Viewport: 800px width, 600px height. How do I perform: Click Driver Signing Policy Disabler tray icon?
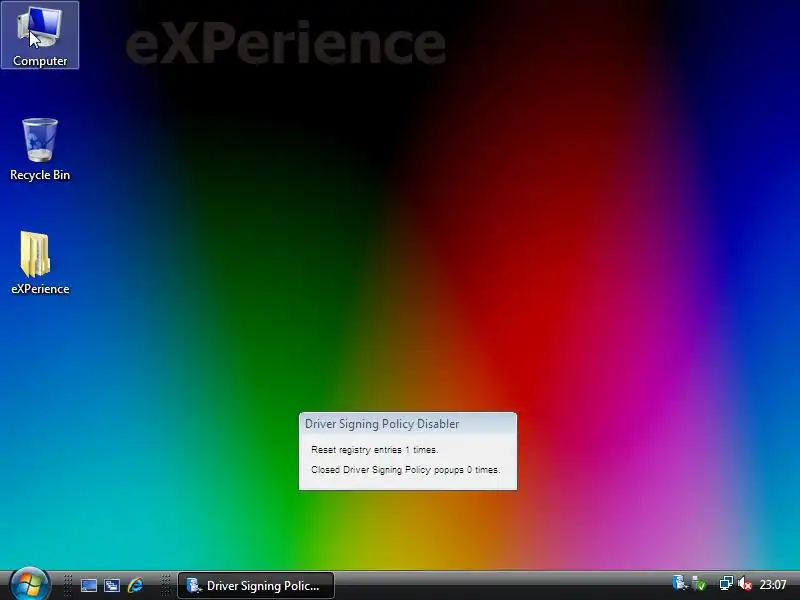680,583
